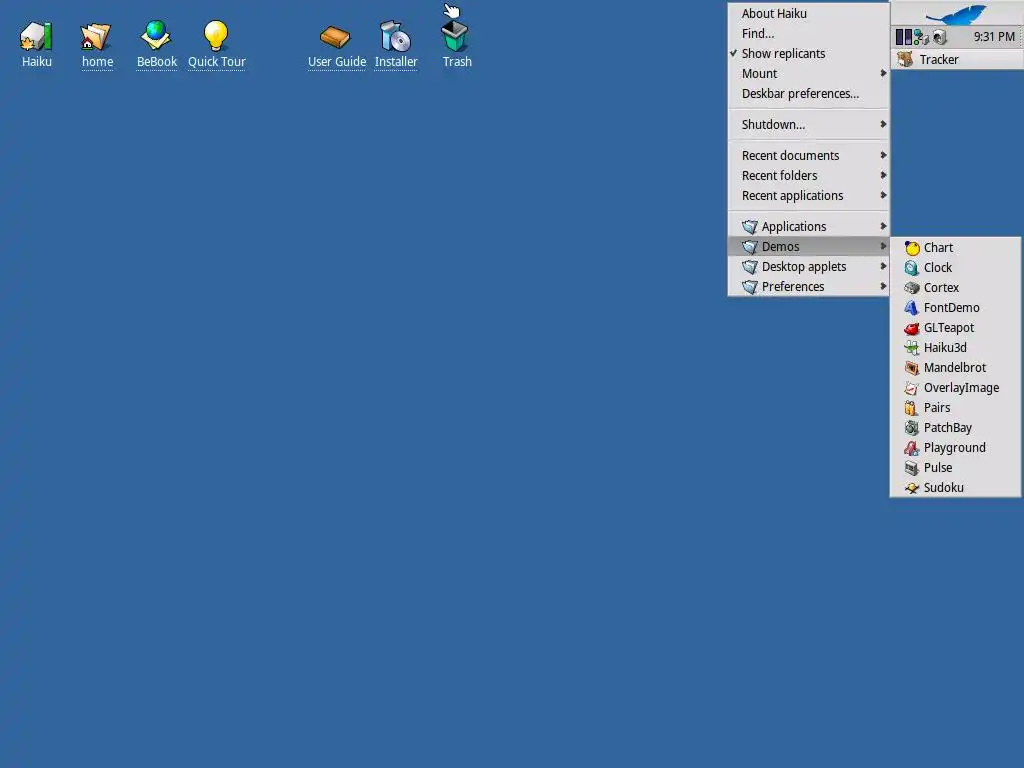Launch the PatchBay demo

[955, 428]
